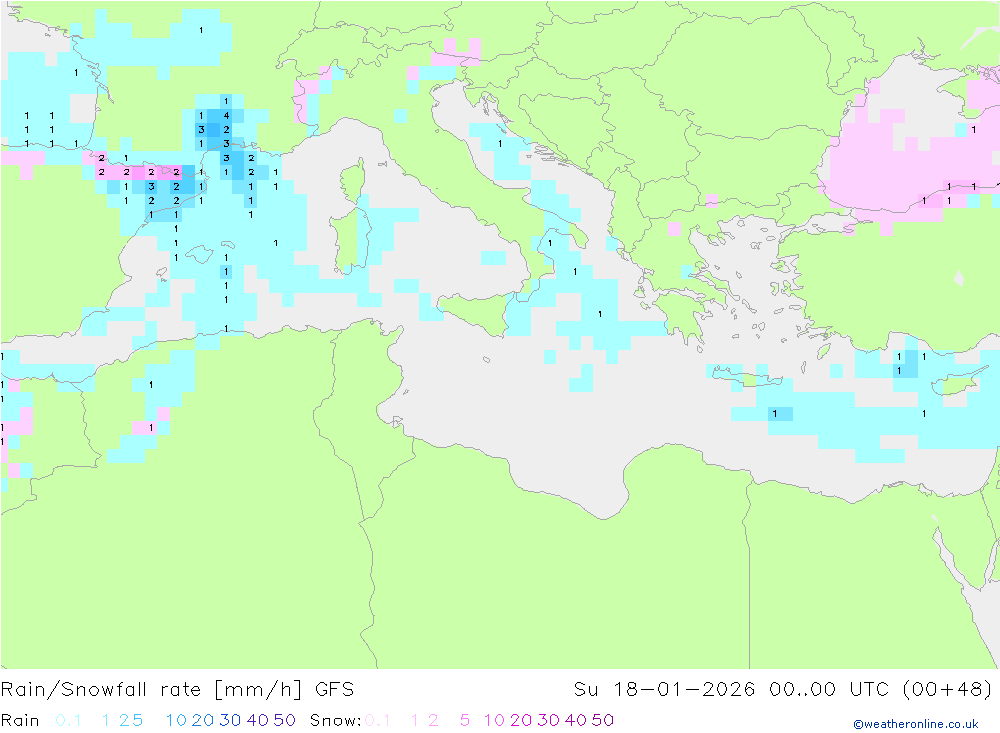This screenshot has width=1000, height=733.
Task: Click the 'Rain' legend label
Action: (20, 720)
